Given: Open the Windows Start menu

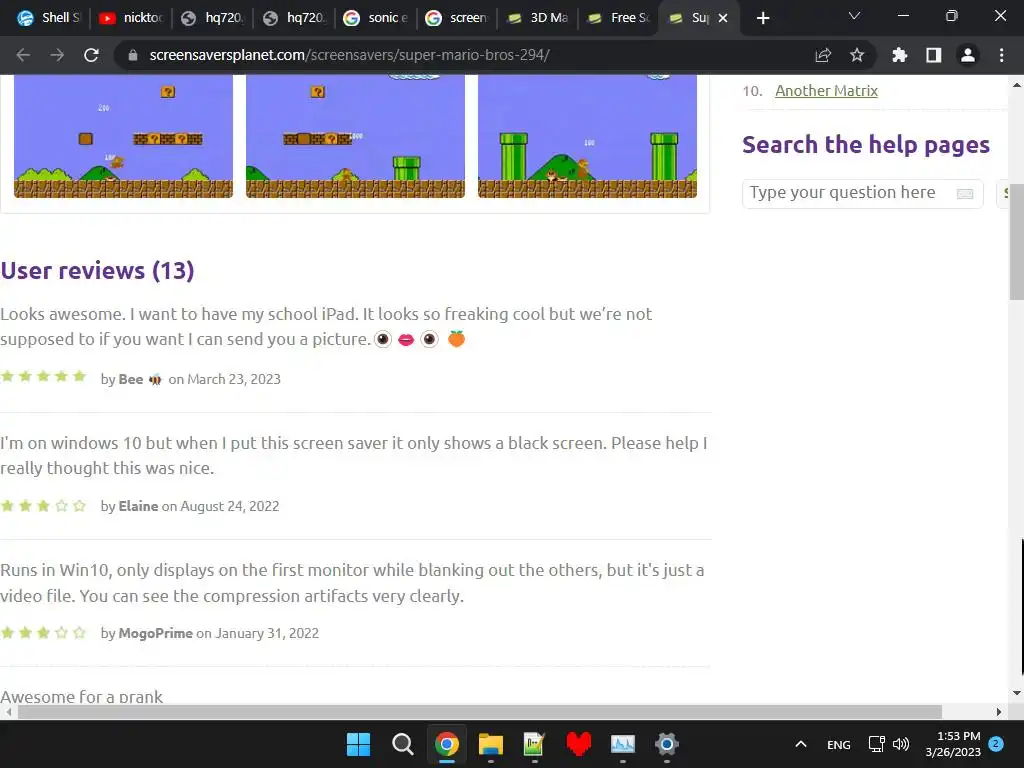Looking at the screenshot, I should [x=359, y=744].
